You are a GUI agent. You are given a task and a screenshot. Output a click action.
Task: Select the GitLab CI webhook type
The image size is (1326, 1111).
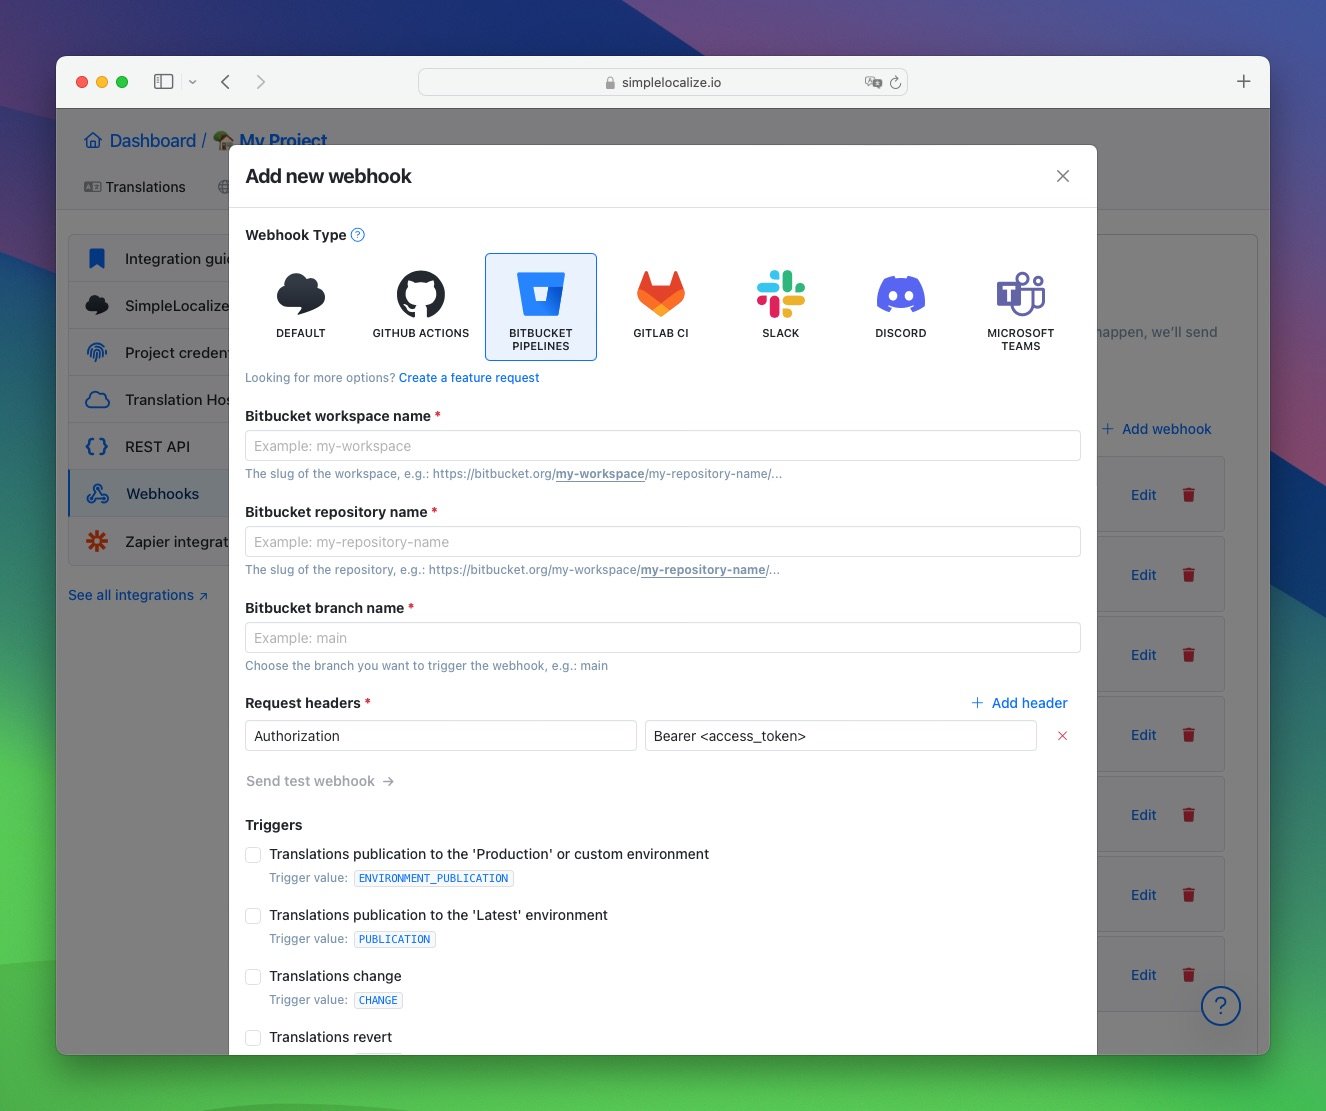point(661,307)
